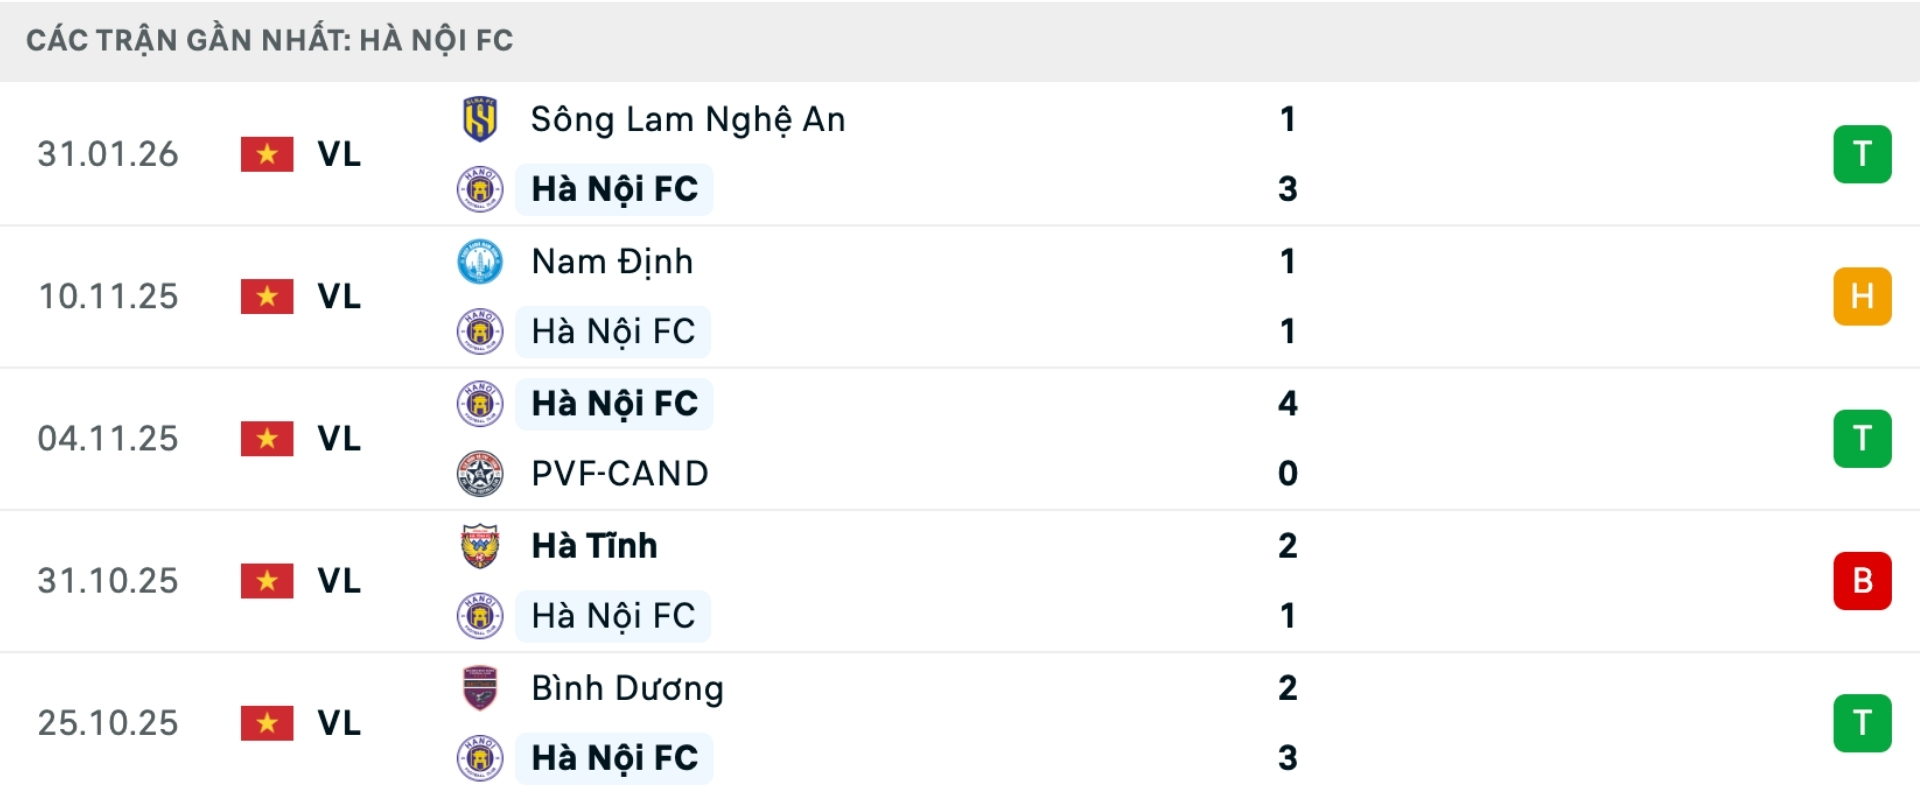Click the Các trận gần nhất header
This screenshot has height=792, width=1920.
coord(270,40)
